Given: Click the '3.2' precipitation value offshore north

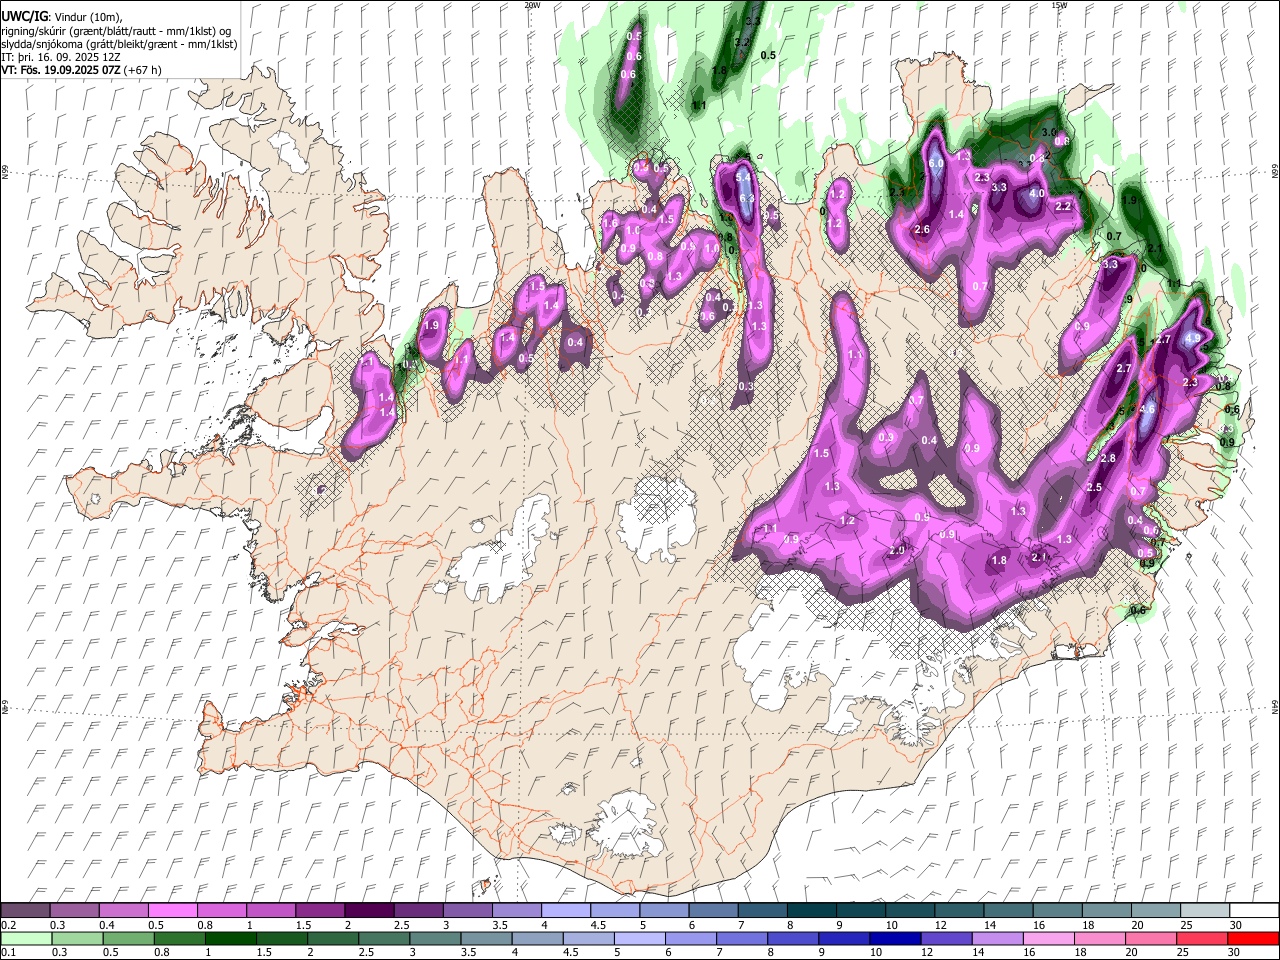Looking at the screenshot, I should tap(741, 42).
